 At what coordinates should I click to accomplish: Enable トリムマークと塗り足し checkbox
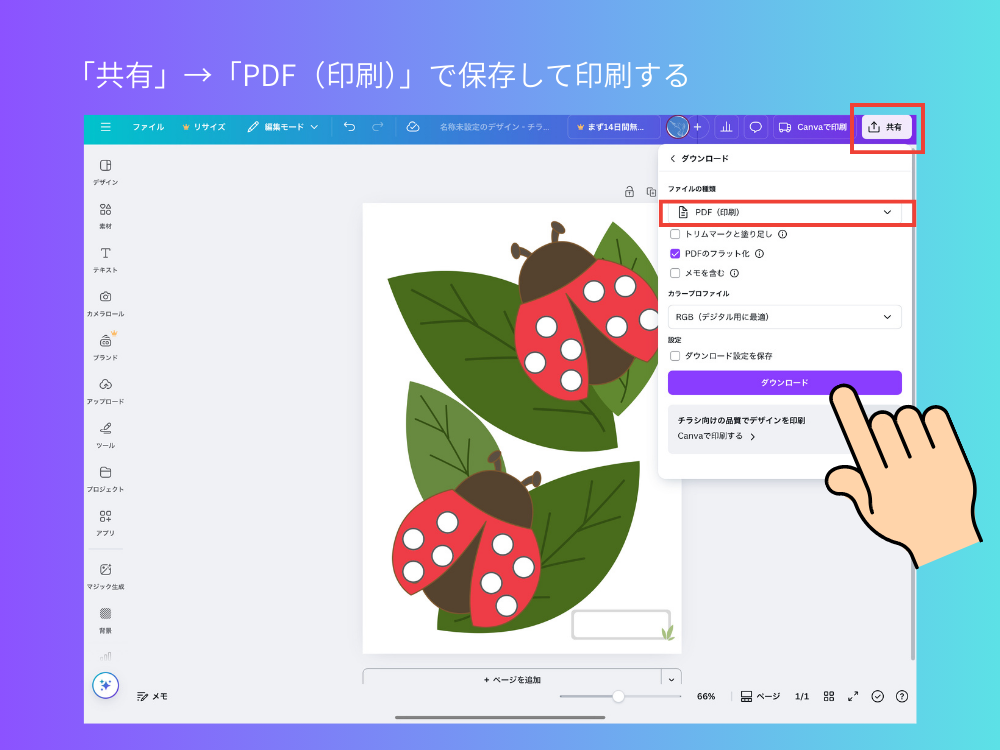click(675, 233)
